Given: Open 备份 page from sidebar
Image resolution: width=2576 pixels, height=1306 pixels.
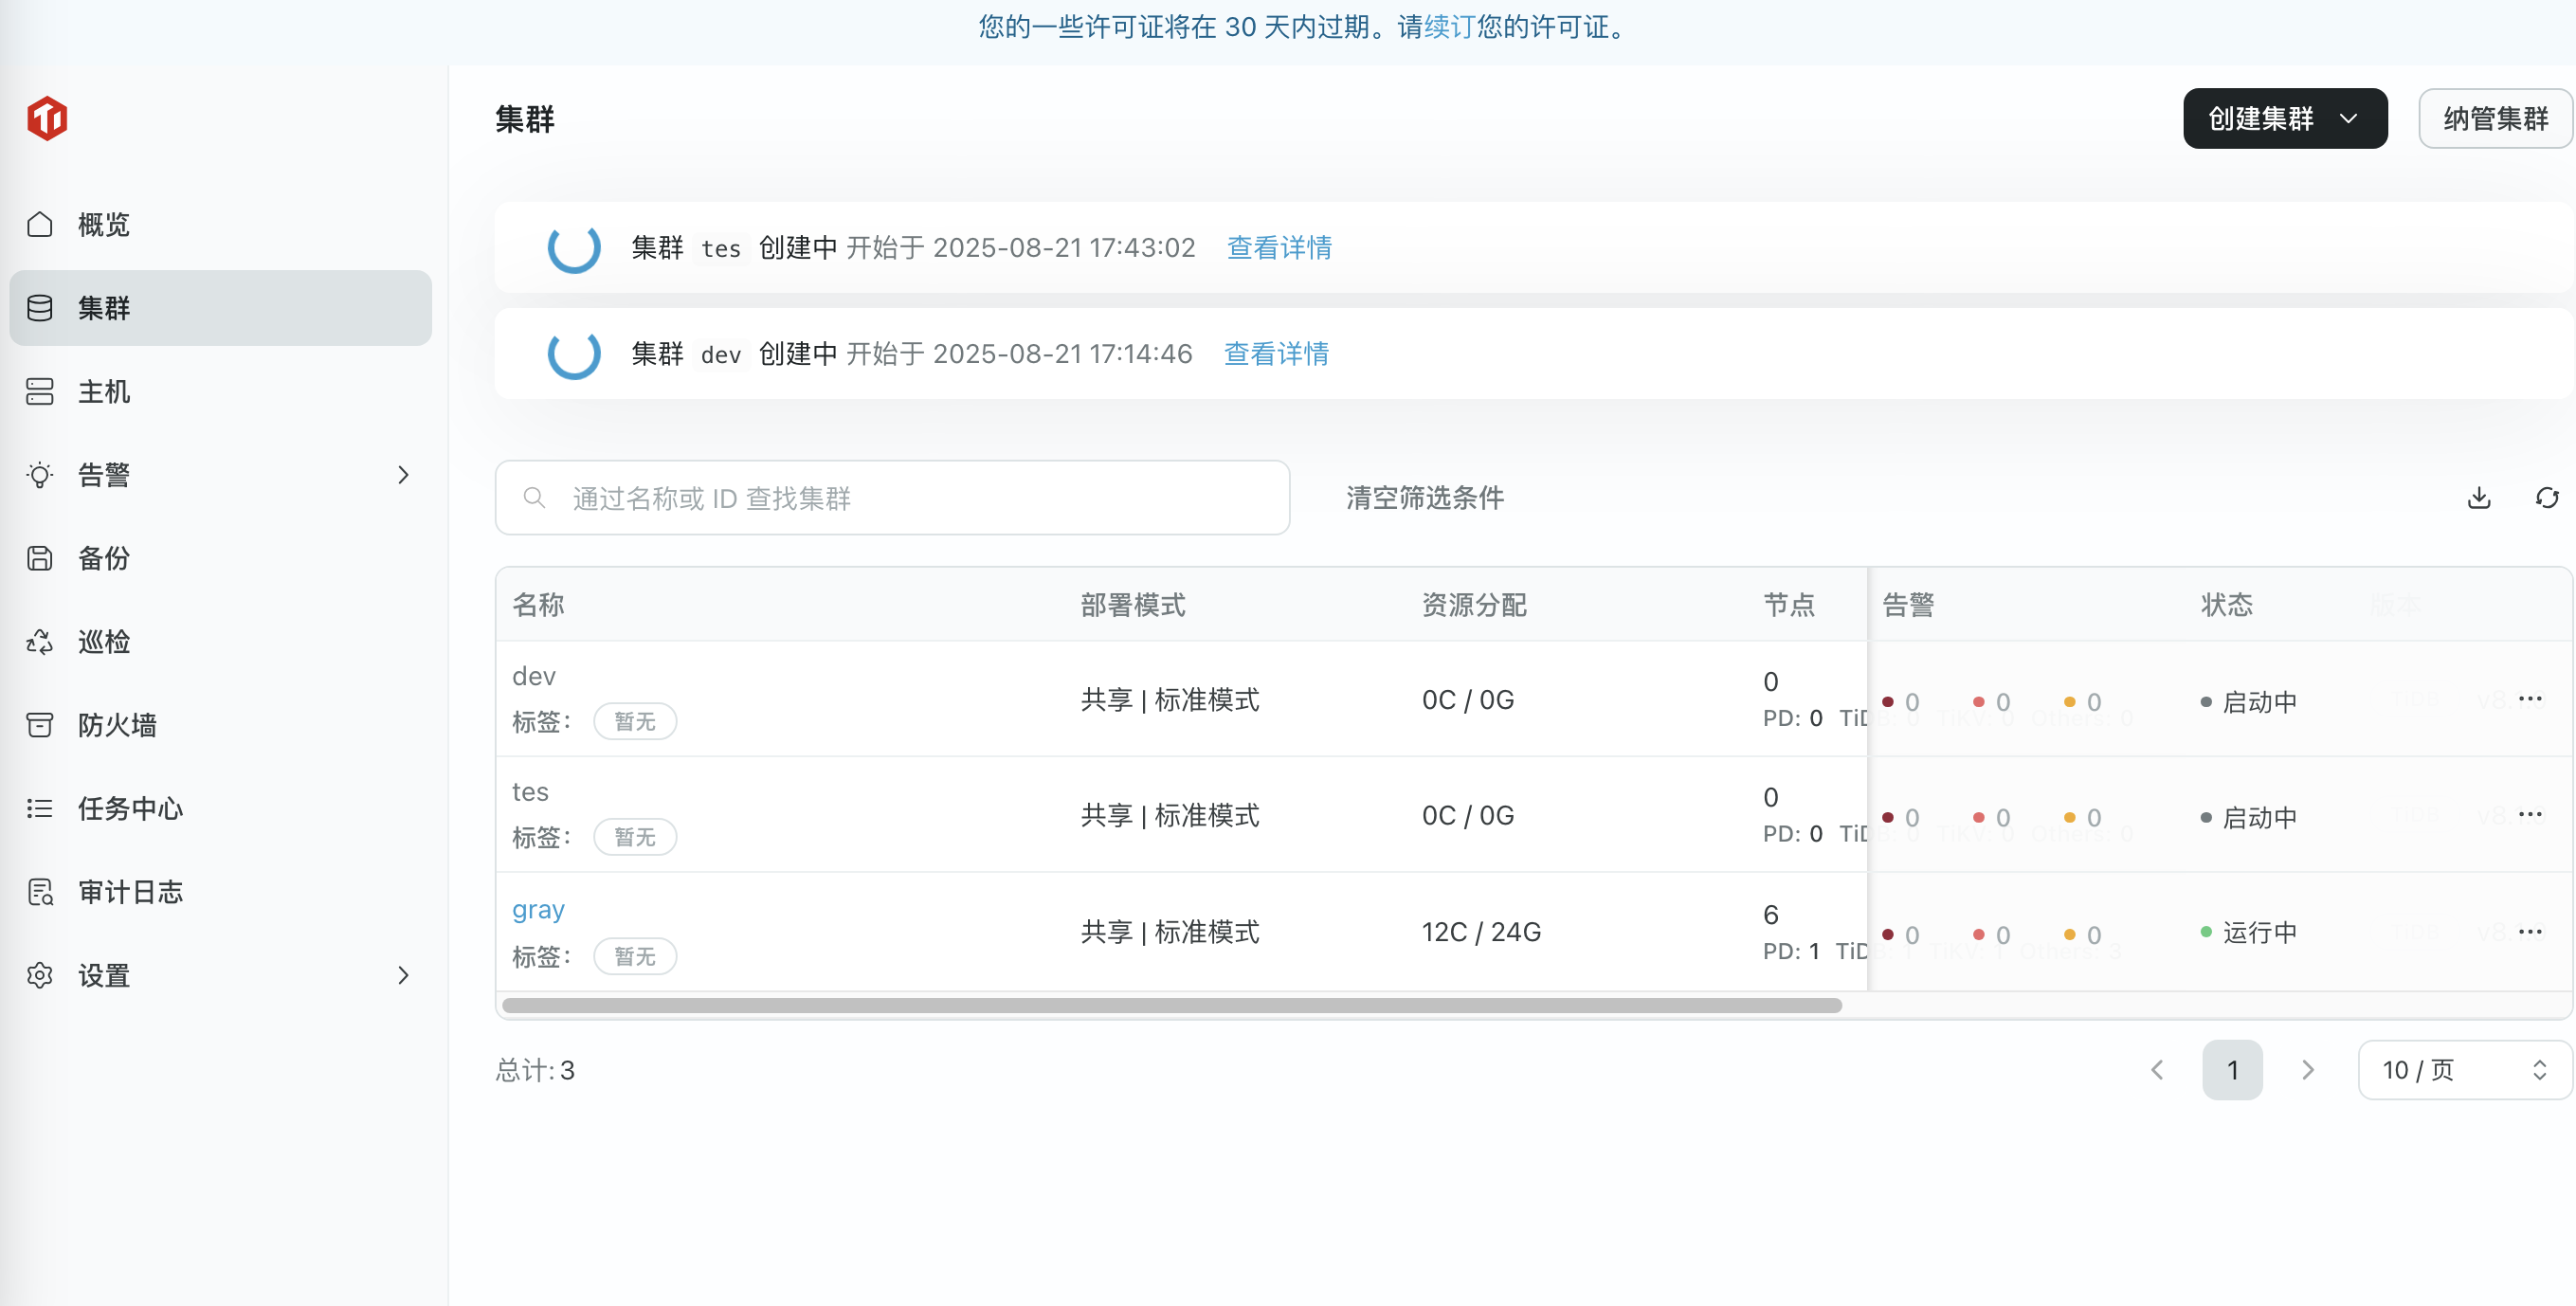Looking at the screenshot, I should tap(104, 558).
